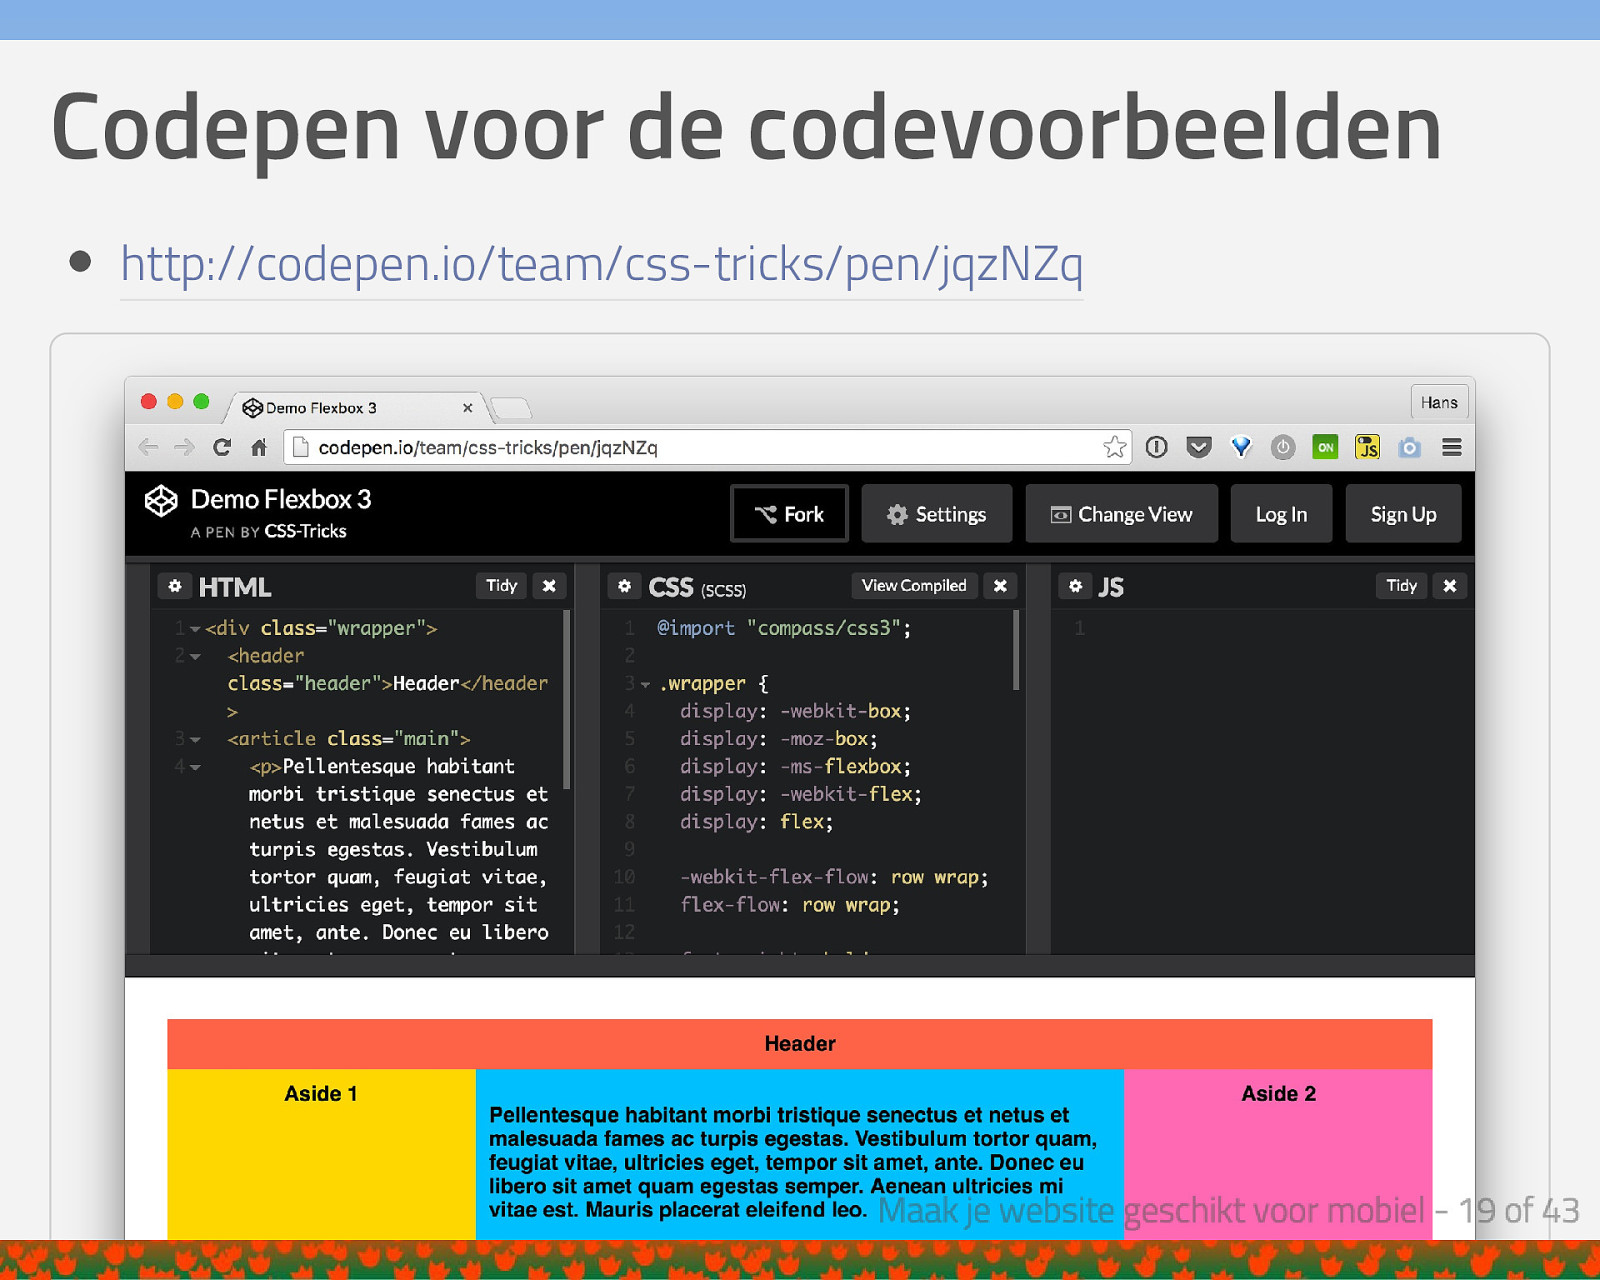The height and width of the screenshot is (1280, 1600).
Task: Click the page file icon in address bar
Action: (300, 447)
